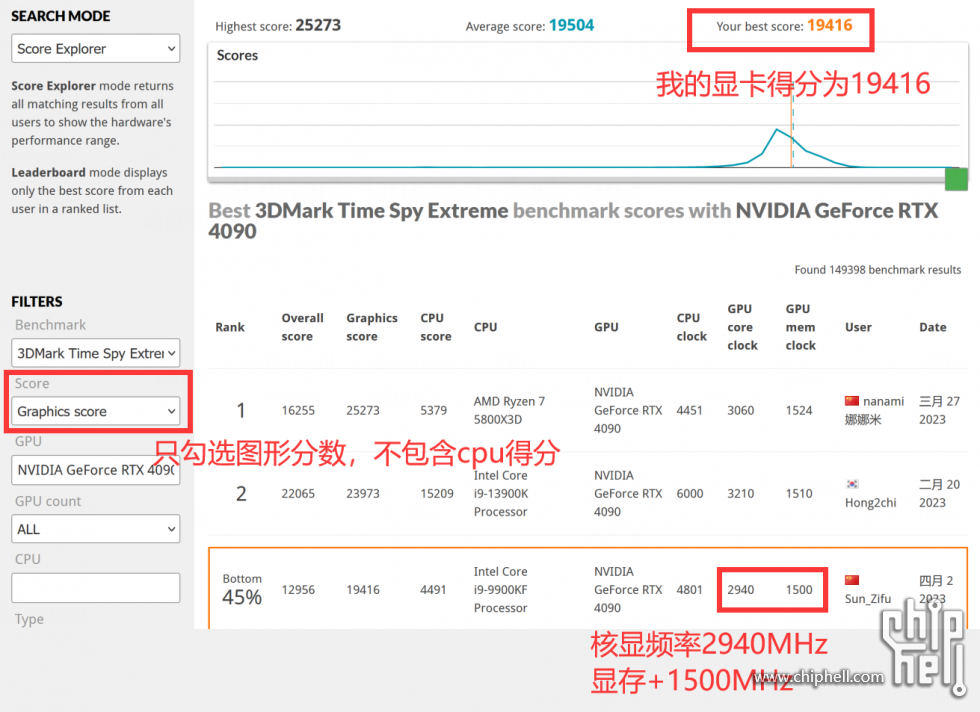Click the CPU clock column header
Viewport: 980px width, 712px height.
(x=691, y=327)
